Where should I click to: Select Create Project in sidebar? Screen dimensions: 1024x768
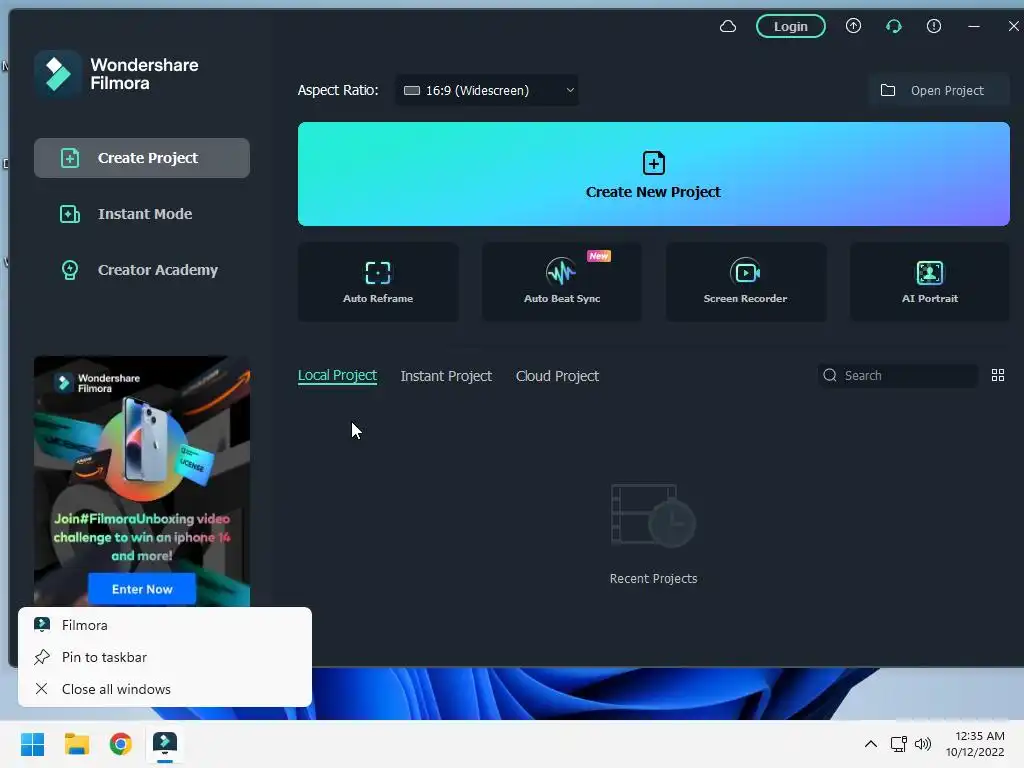click(142, 158)
